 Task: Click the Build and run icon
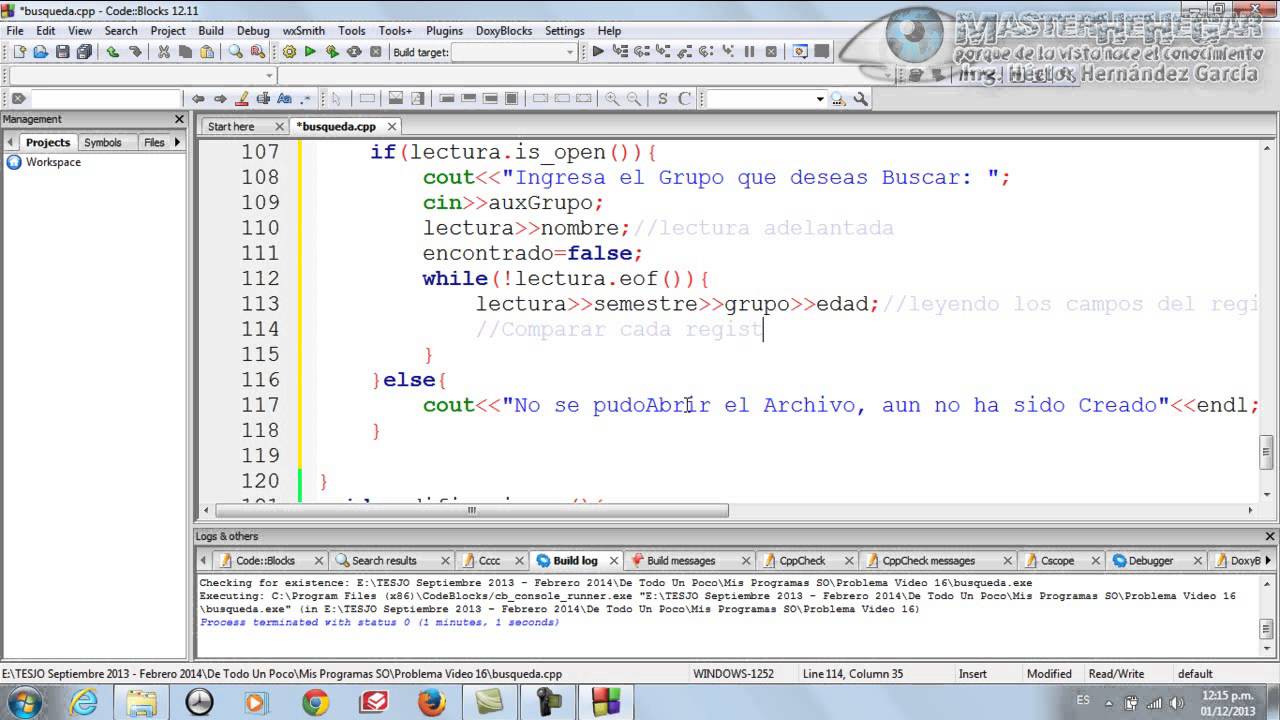332,52
